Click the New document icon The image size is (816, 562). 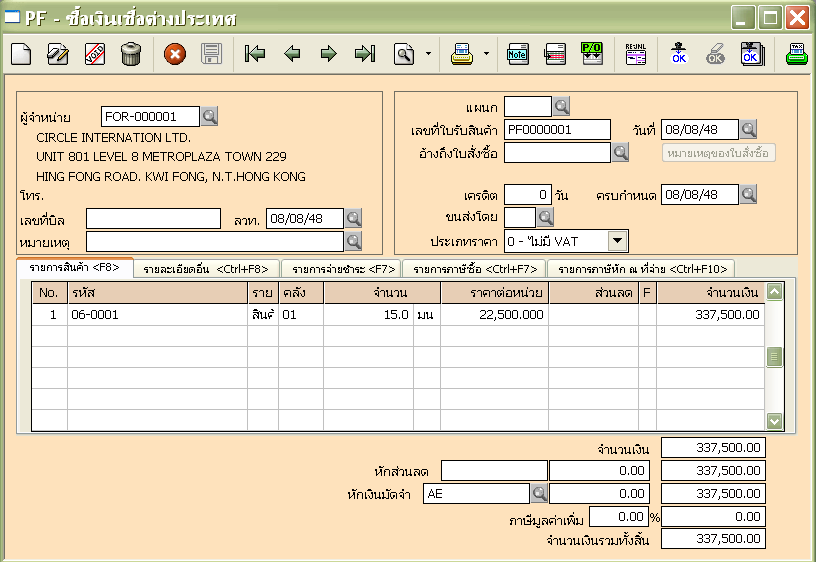(21, 54)
